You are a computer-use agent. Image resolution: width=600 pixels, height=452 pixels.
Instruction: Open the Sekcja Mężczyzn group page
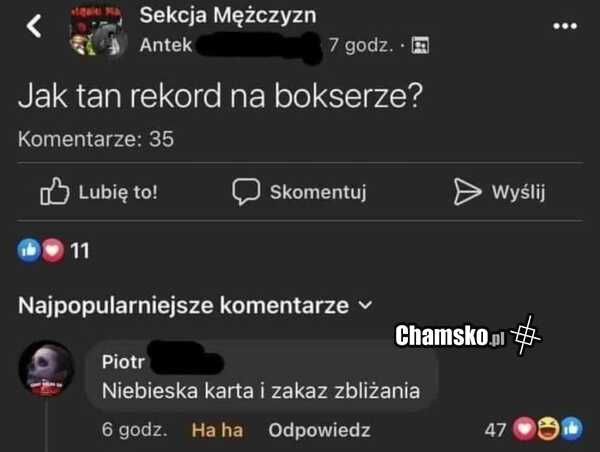coord(228,15)
